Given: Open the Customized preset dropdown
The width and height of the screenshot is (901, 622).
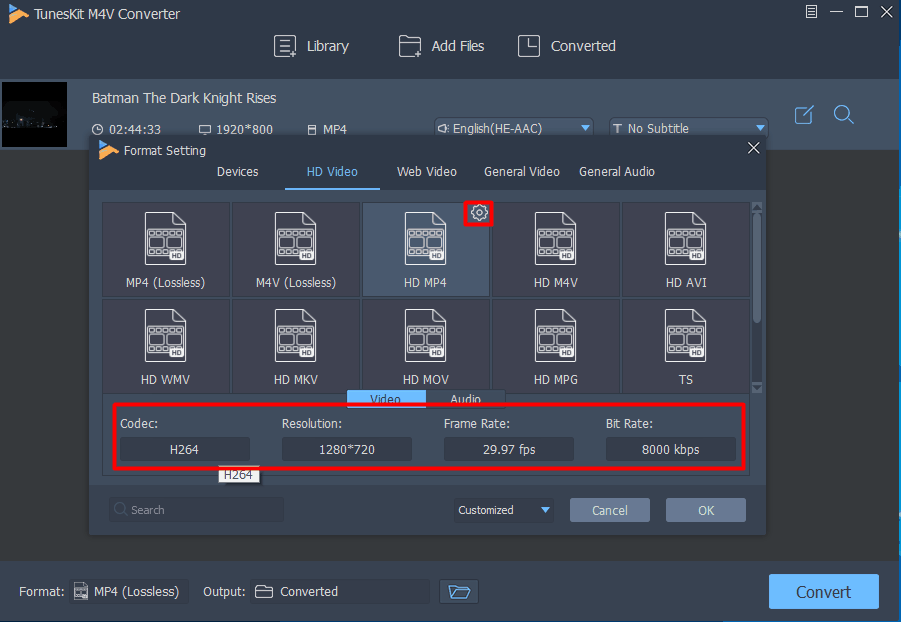Looking at the screenshot, I should coord(503,510).
